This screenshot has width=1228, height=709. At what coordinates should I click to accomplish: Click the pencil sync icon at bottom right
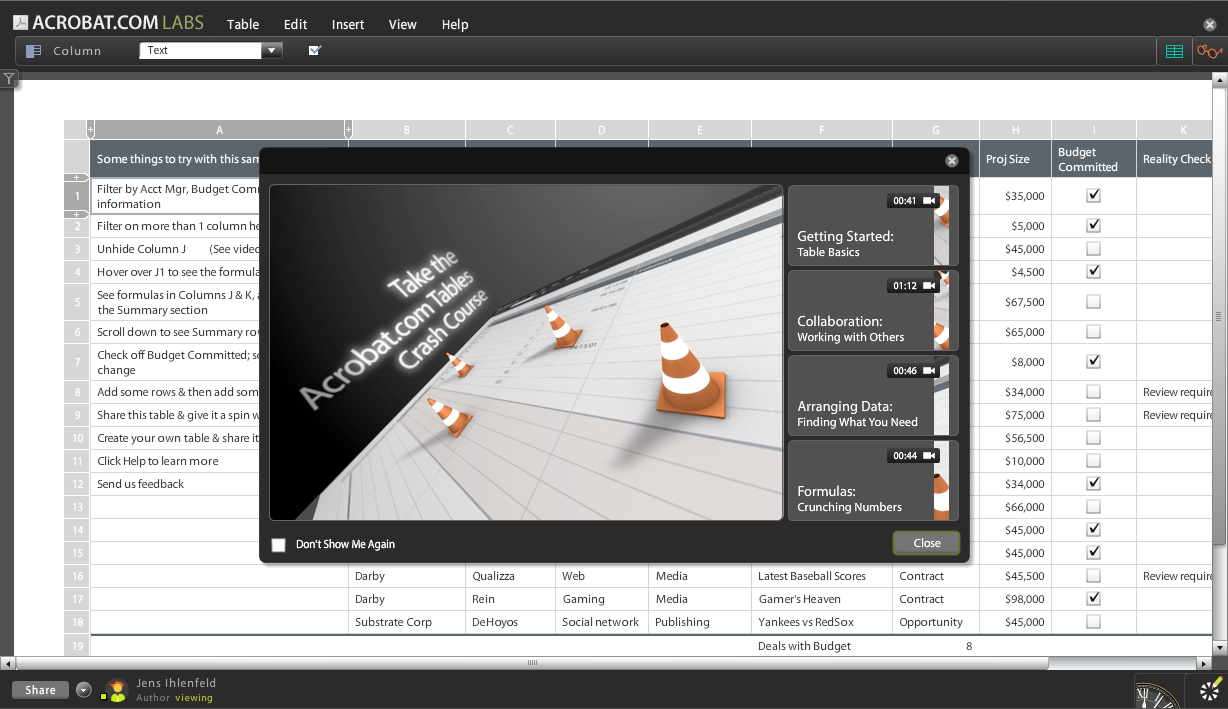(1209, 690)
